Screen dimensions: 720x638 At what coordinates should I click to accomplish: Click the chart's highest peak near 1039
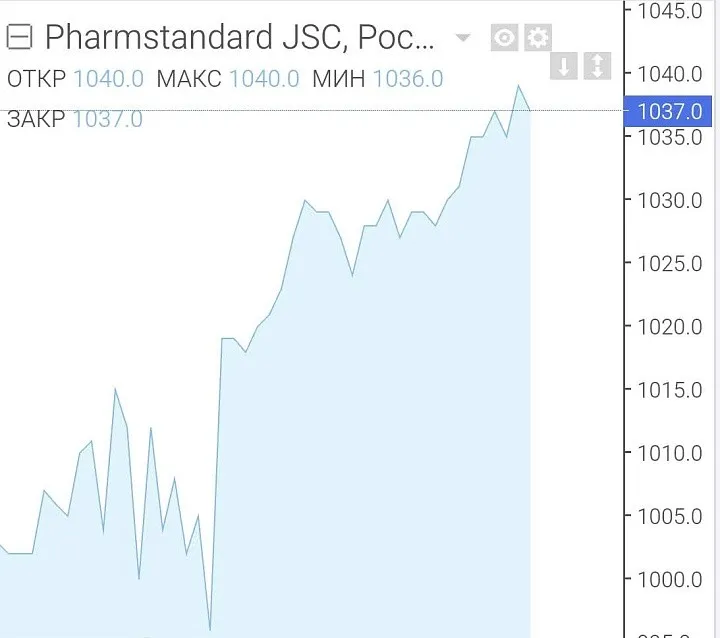[x=519, y=86]
